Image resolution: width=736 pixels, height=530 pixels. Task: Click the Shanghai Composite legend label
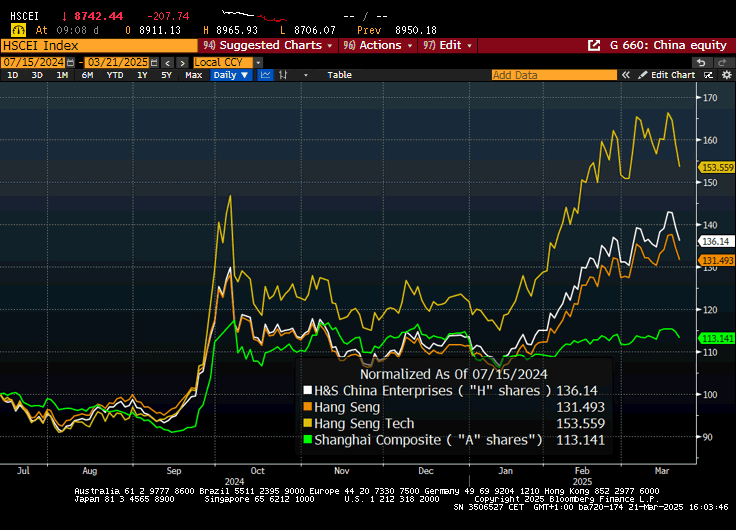point(428,440)
